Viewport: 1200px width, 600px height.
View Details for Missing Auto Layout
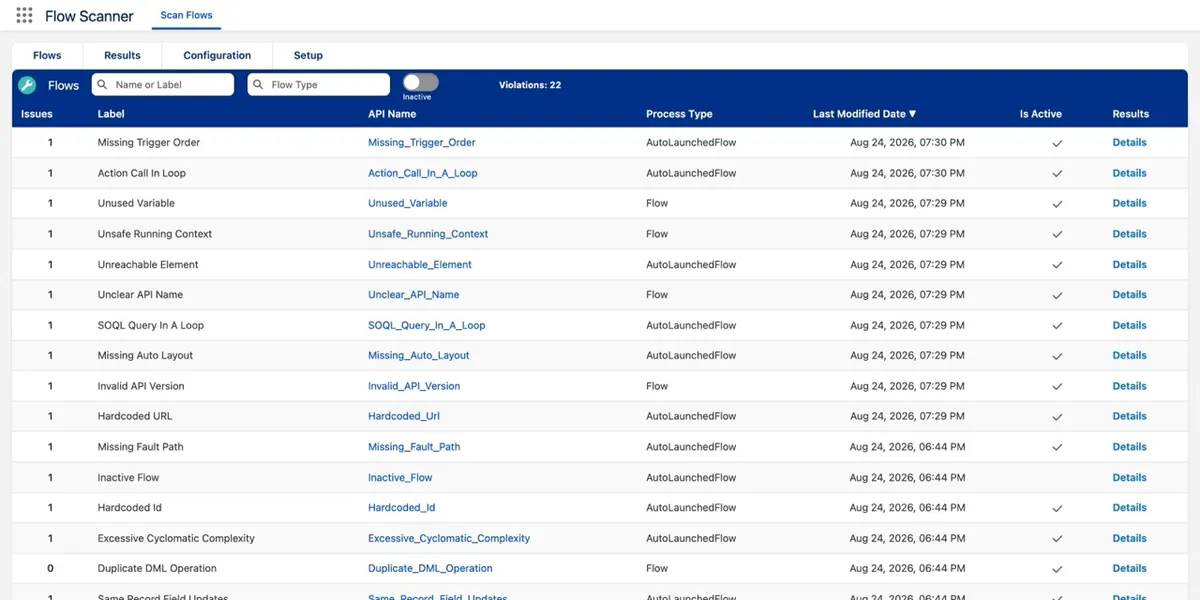(1130, 355)
